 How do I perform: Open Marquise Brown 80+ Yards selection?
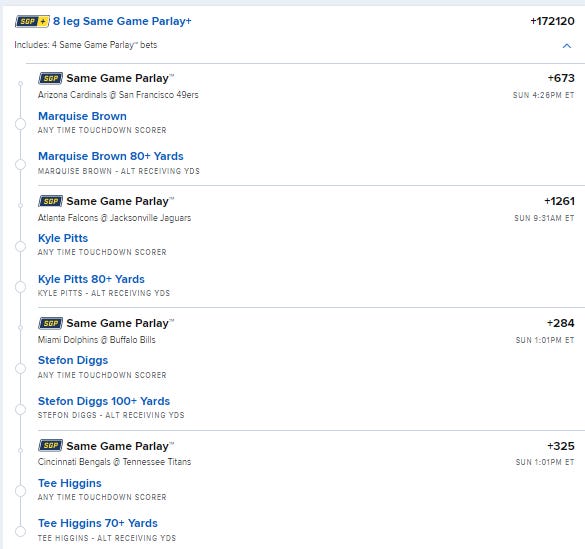tap(111, 156)
